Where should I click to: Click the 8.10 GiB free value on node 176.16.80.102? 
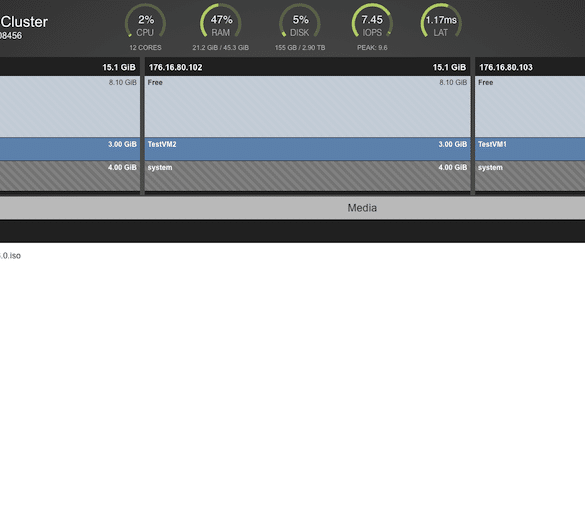[453, 82]
